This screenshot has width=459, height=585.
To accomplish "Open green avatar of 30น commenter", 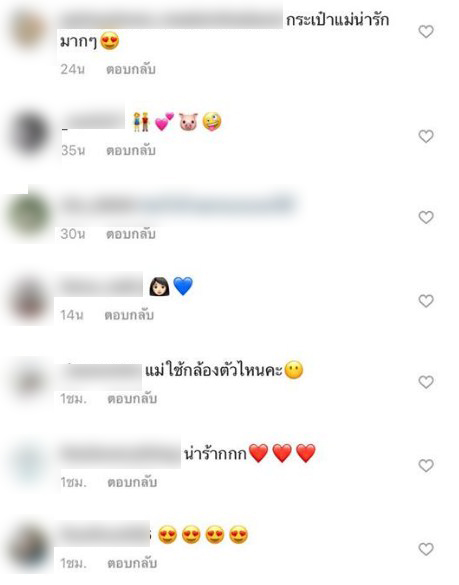I will tap(29, 216).
